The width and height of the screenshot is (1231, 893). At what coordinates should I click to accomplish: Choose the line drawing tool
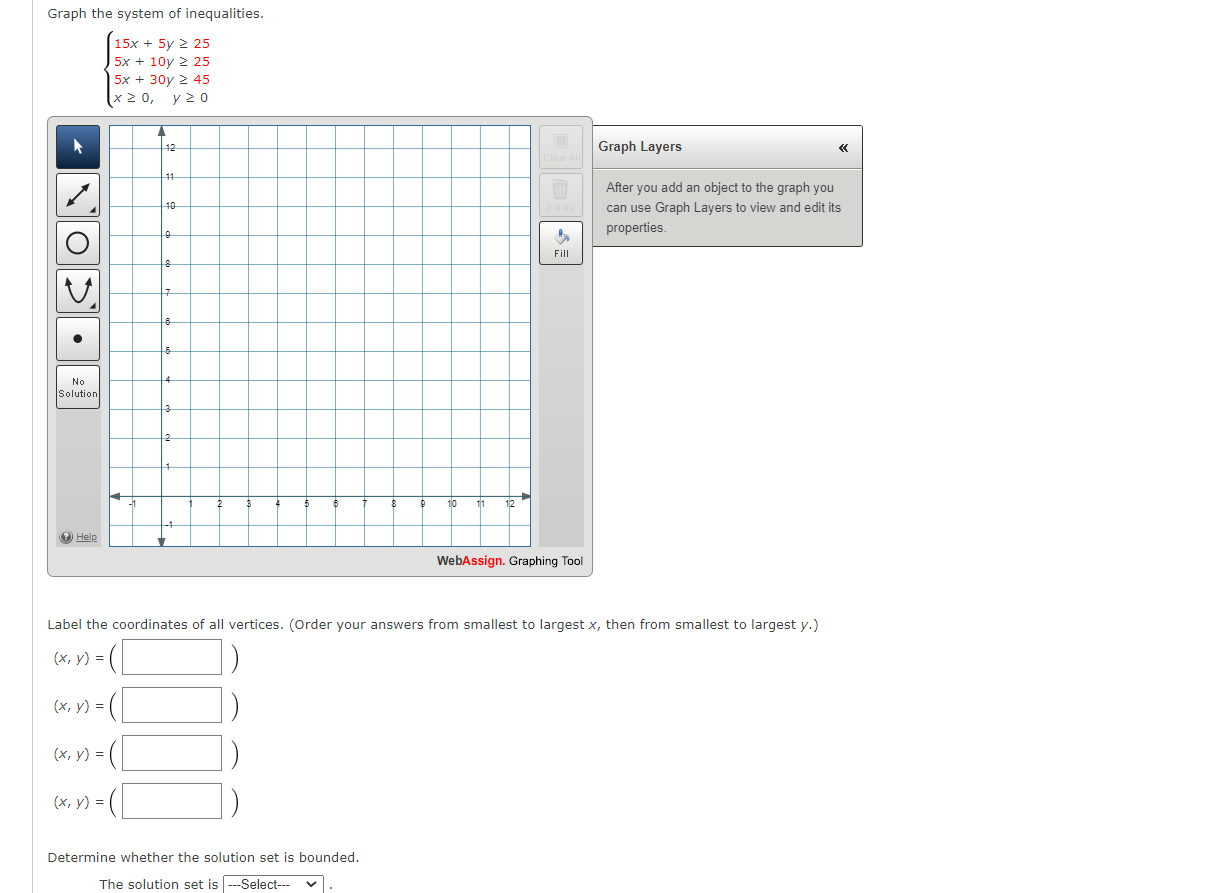[x=78, y=195]
